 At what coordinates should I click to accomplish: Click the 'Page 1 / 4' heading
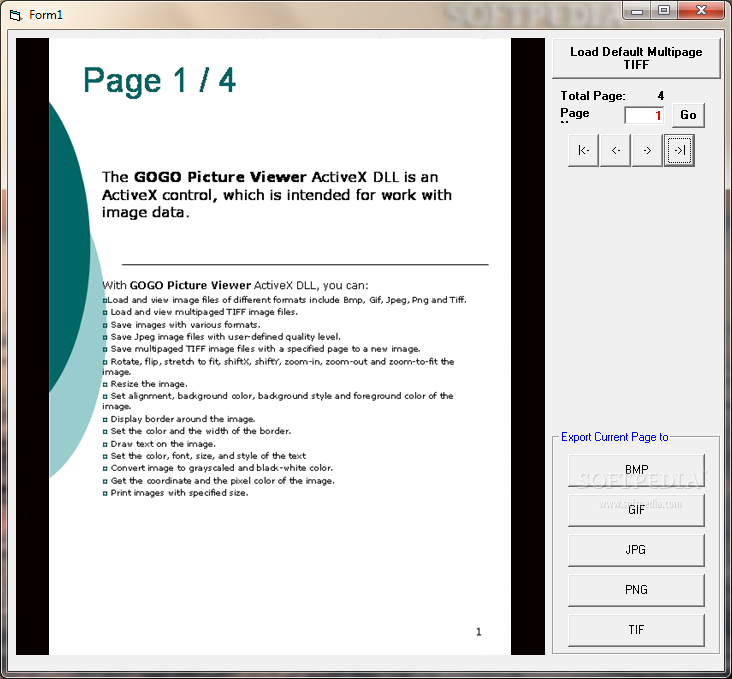point(160,81)
